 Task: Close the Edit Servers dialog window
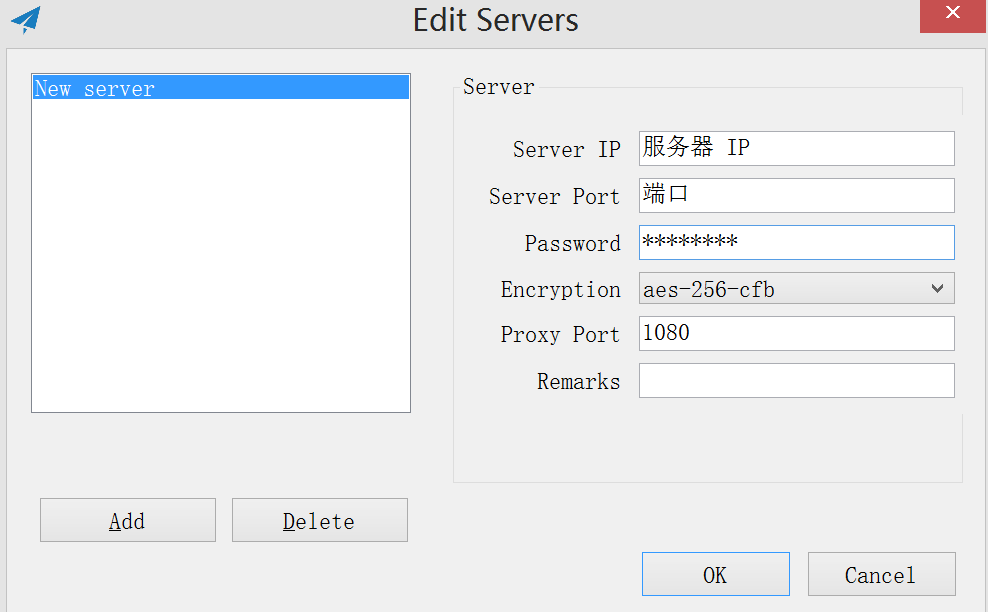952,17
